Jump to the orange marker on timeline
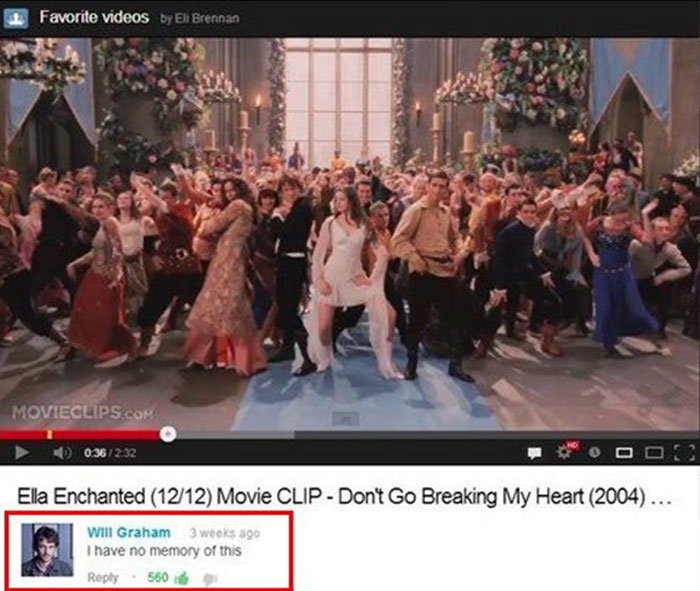 50,434
